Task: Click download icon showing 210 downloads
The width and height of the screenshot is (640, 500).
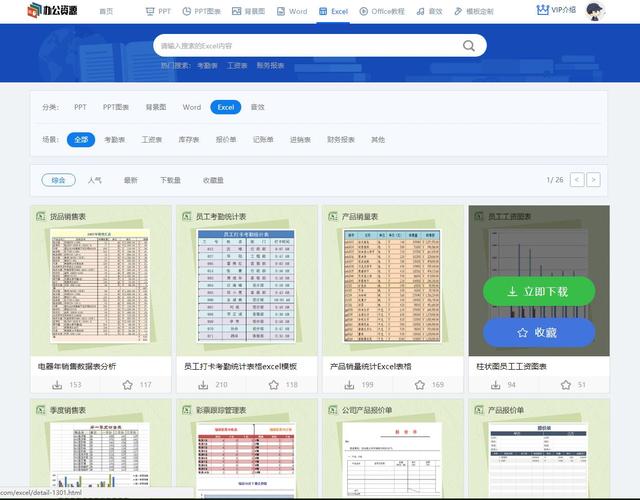Action: coord(203,385)
